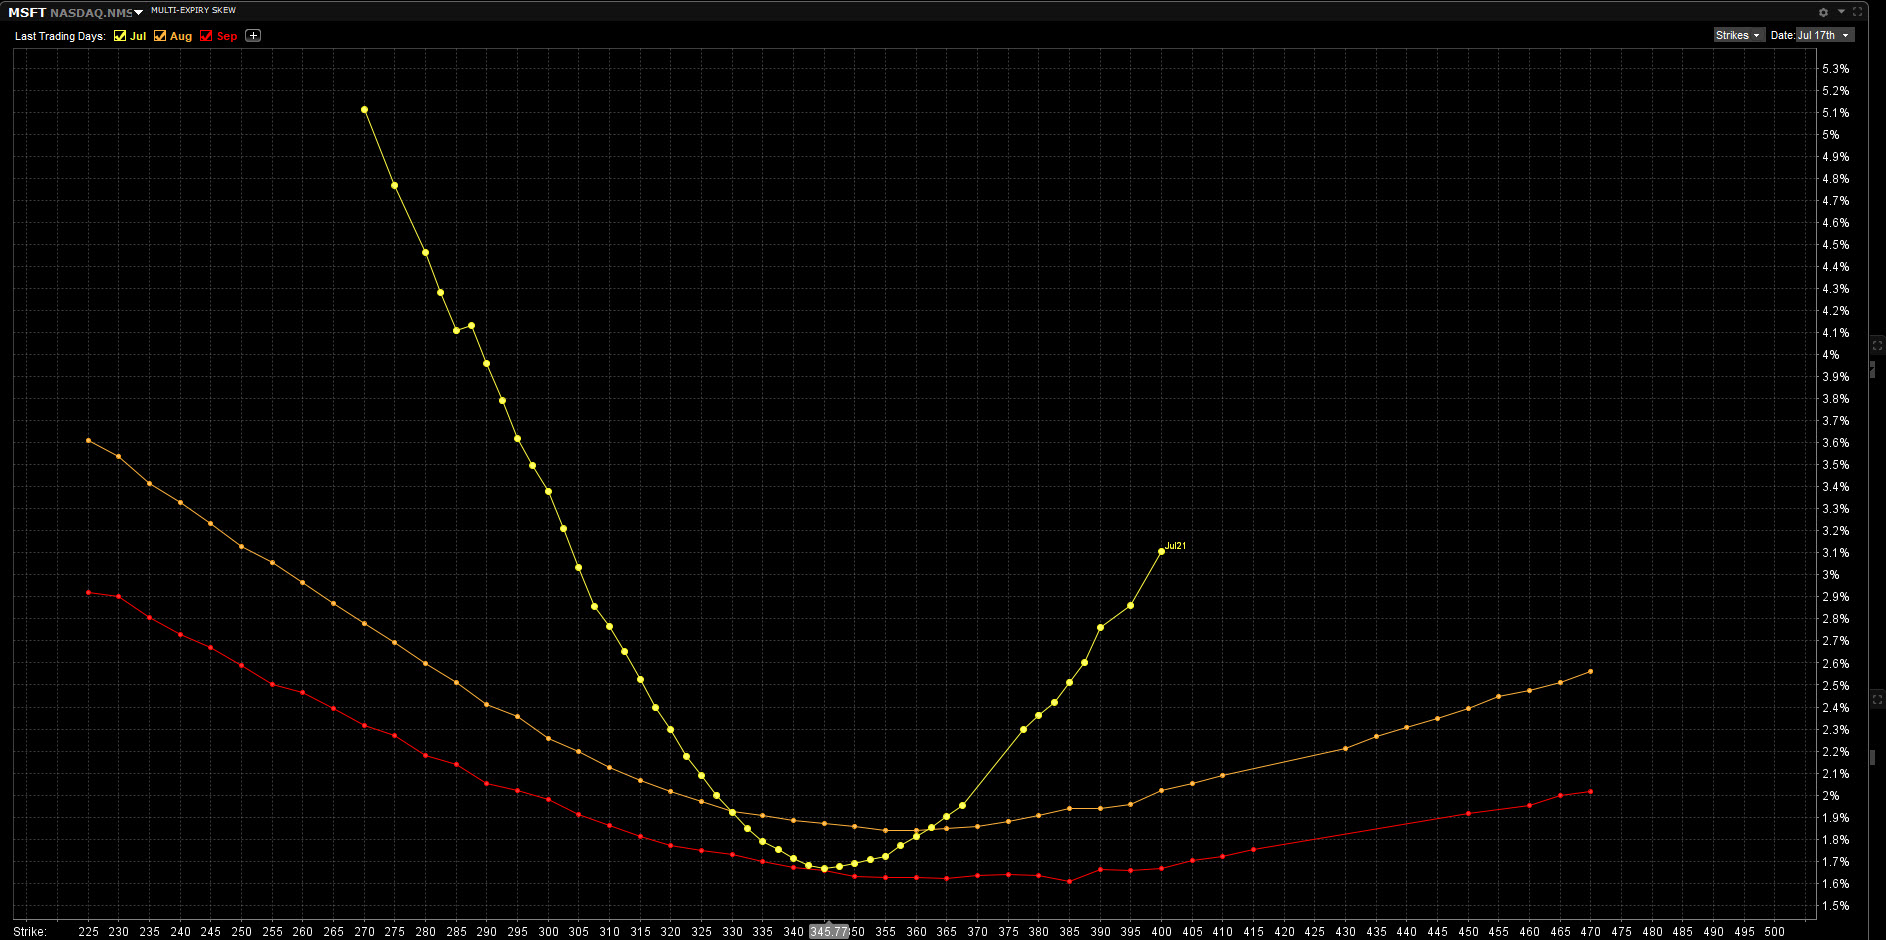Click the upper expand icon on right edge
This screenshot has width=1886, height=940.
1877,345
